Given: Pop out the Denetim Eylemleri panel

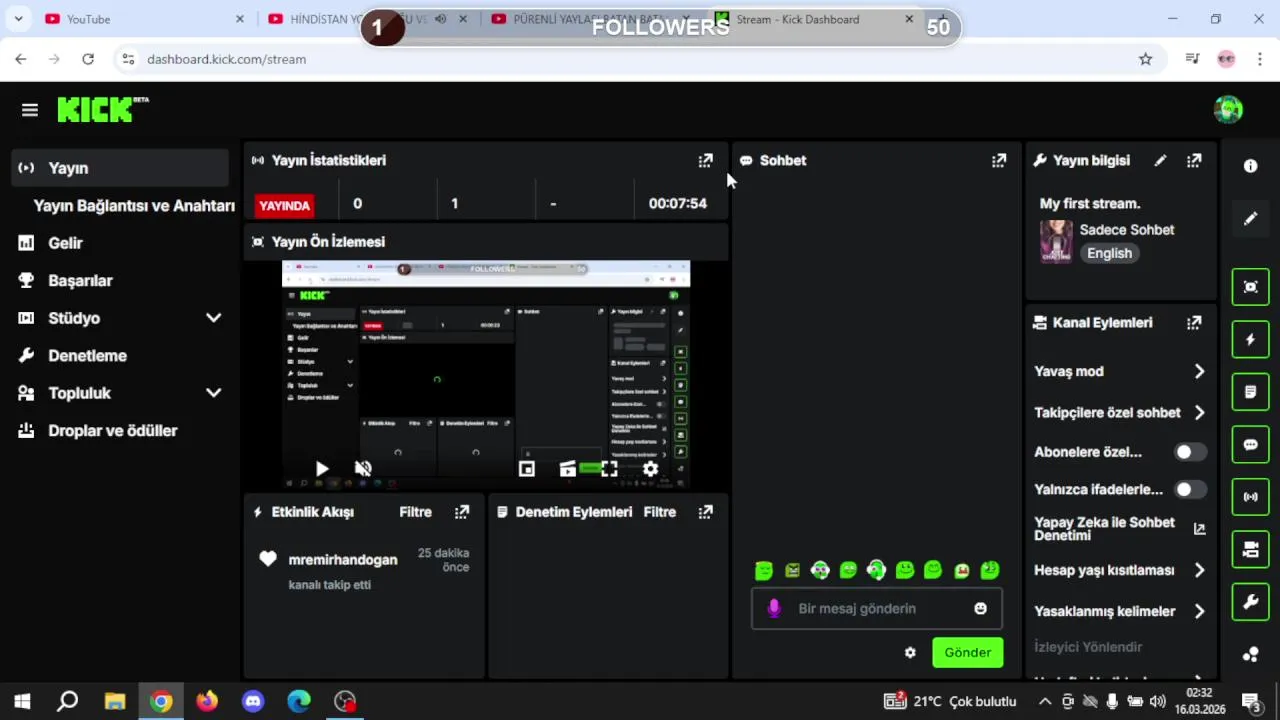Looking at the screenshot, I should pyautogui.click(x=705, y=512).
